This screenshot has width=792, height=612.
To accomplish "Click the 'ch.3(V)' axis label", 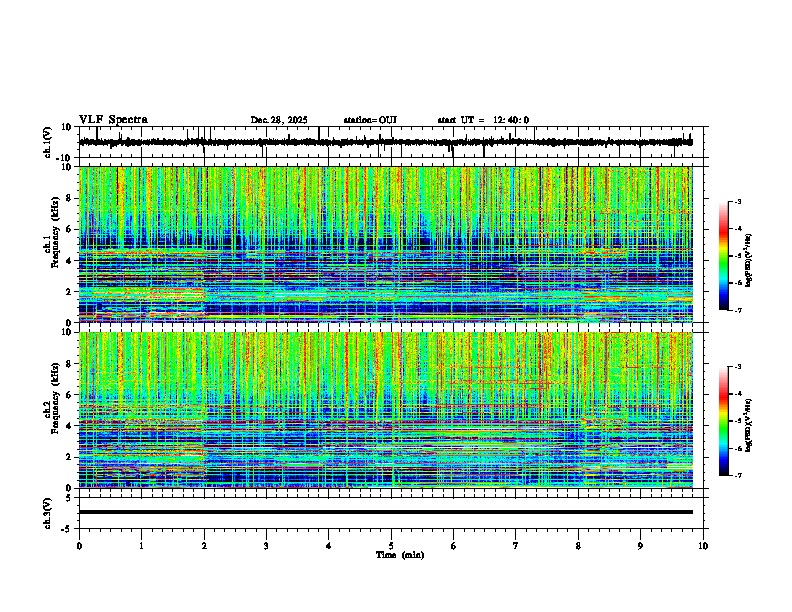I will [x=48, y=514].
